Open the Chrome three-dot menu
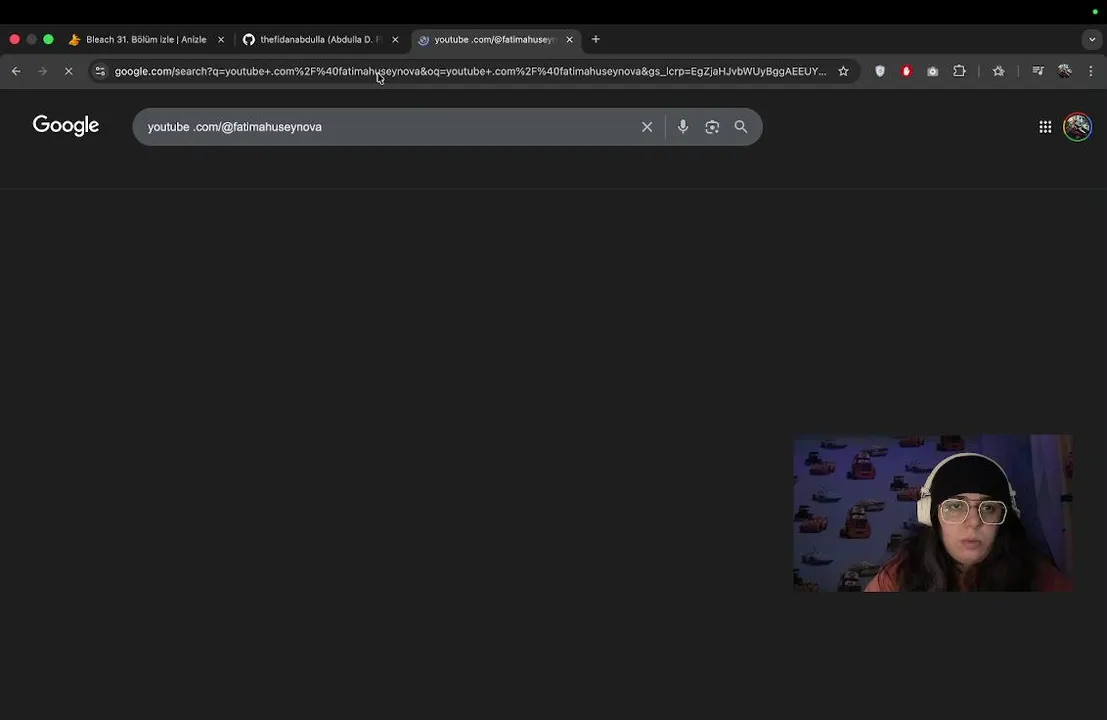The width and height of the screenshot is (1107, 720). 1091,71
